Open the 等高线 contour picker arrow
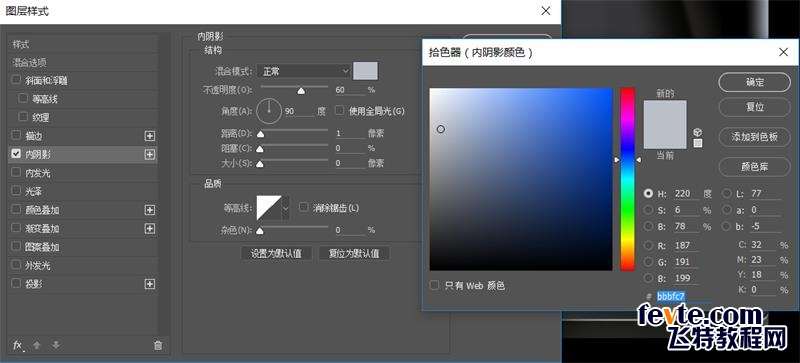This screenshot has height=363, width=800. [285, 207]
